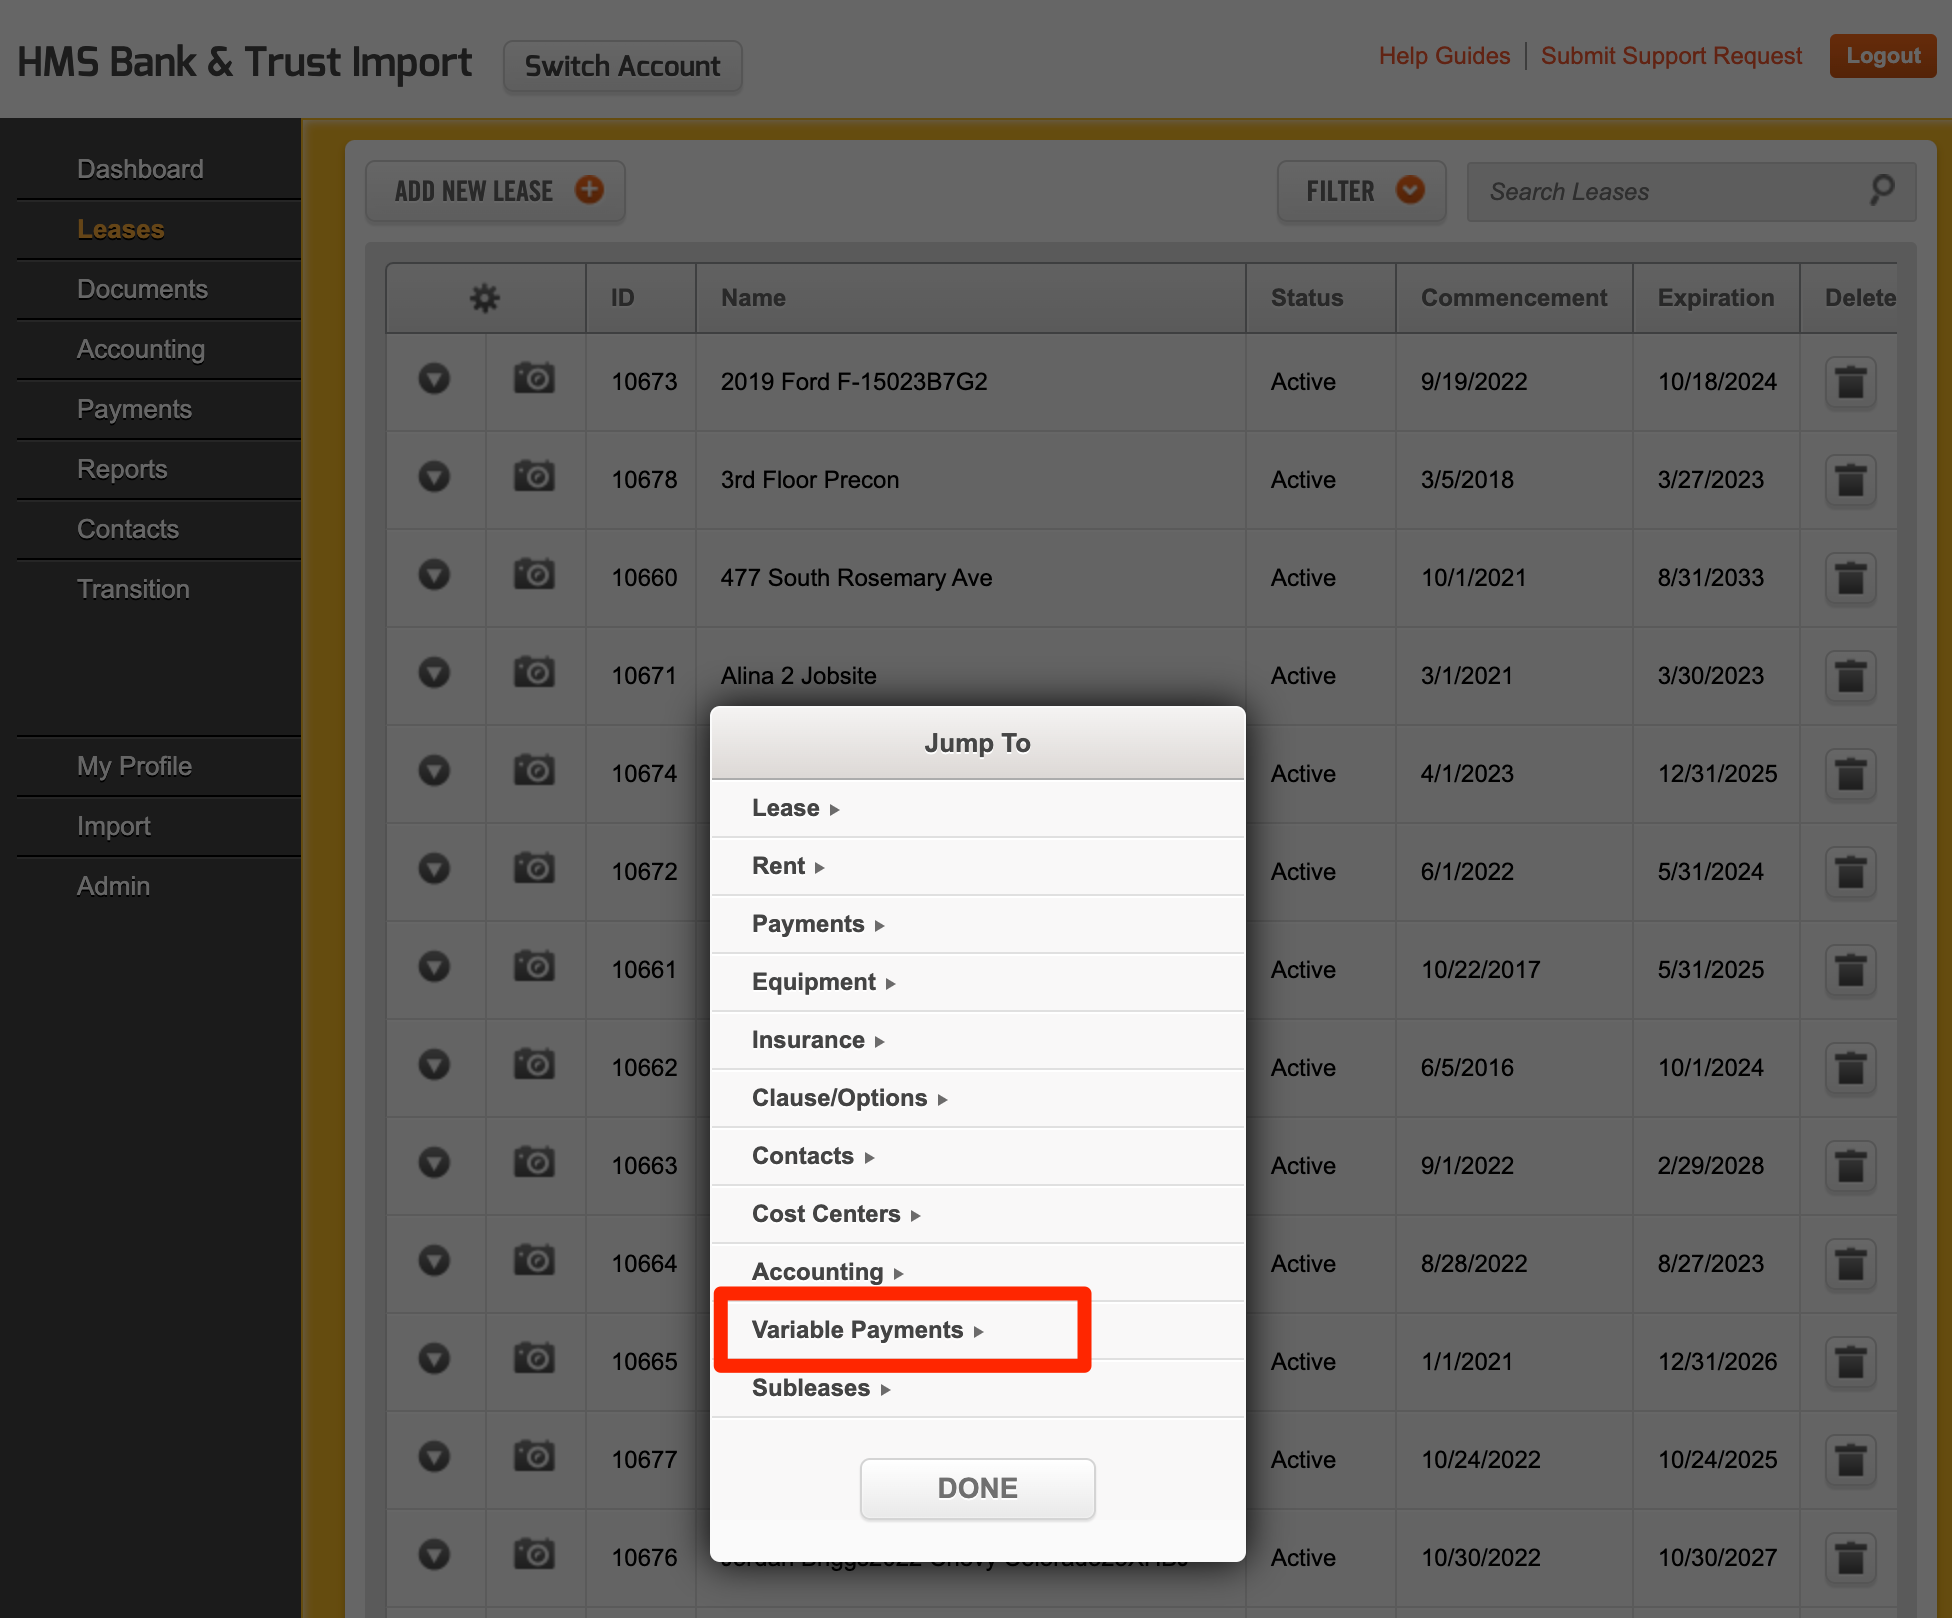Image resolution: width=1952 pixels, height=1618 pixels.
Task: Open Admin in sidebar
Action: point(113,886)
